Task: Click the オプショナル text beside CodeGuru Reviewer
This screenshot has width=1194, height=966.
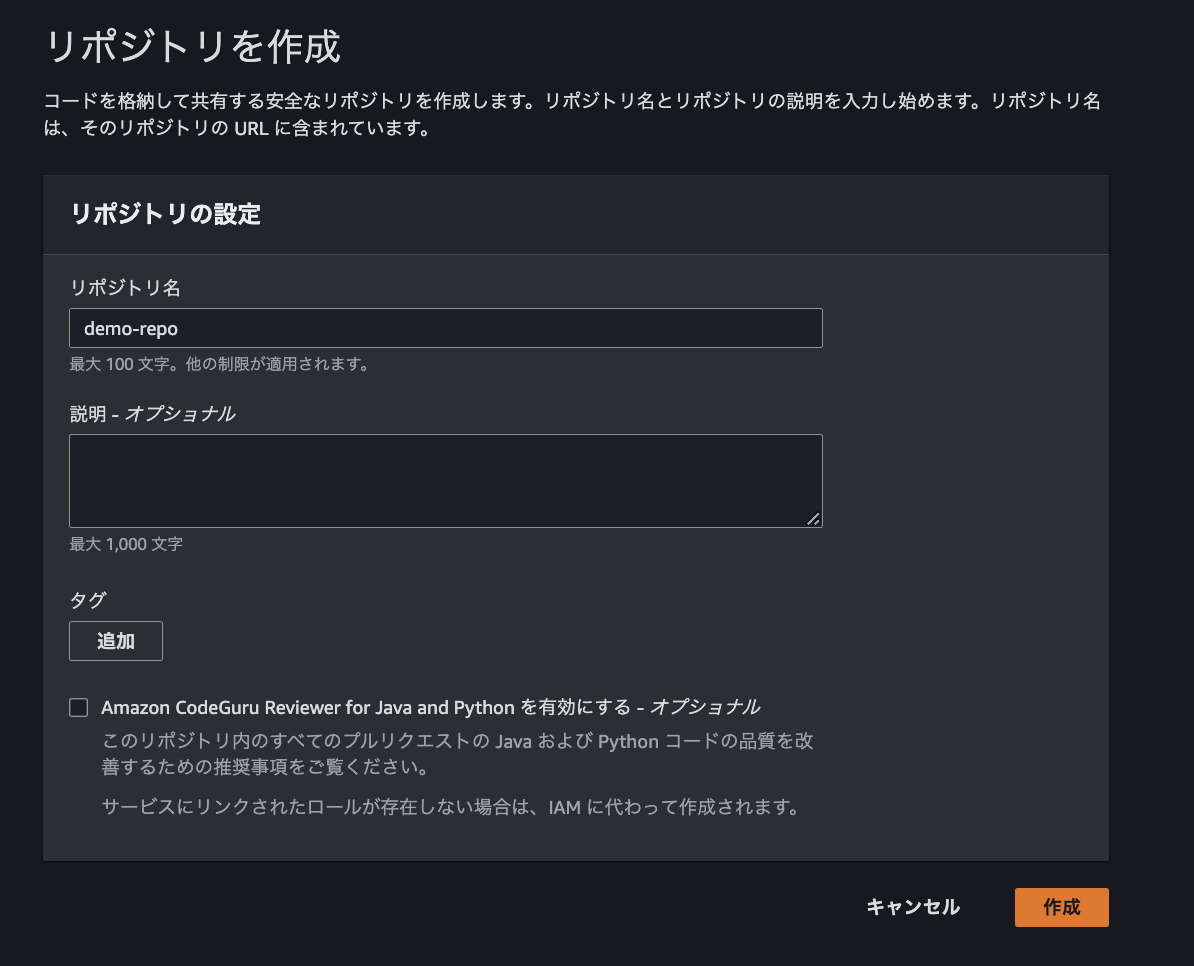Action: pos(705,707)
